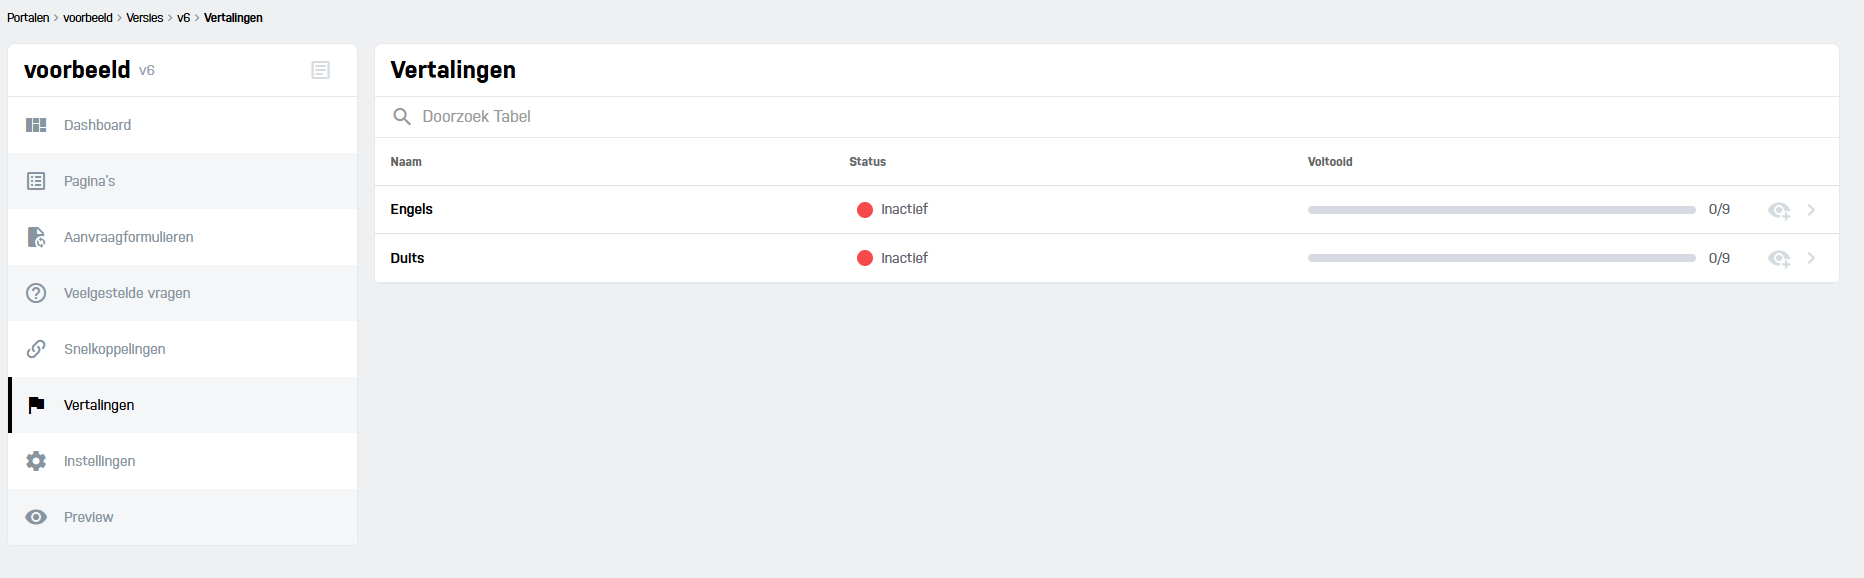Expand the Engels row chevron arrow
Screen dimensions: 1864x578
tap(1811, 210)
